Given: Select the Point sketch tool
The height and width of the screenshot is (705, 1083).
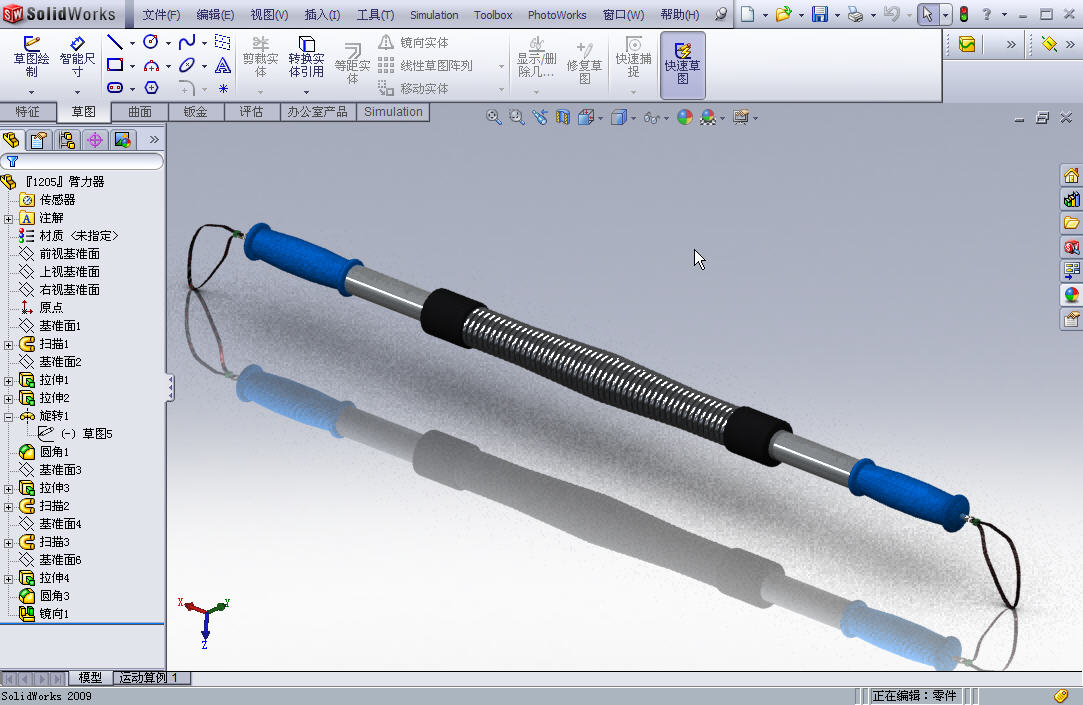Looking at the screenshot, I should (x=222, y=88).
